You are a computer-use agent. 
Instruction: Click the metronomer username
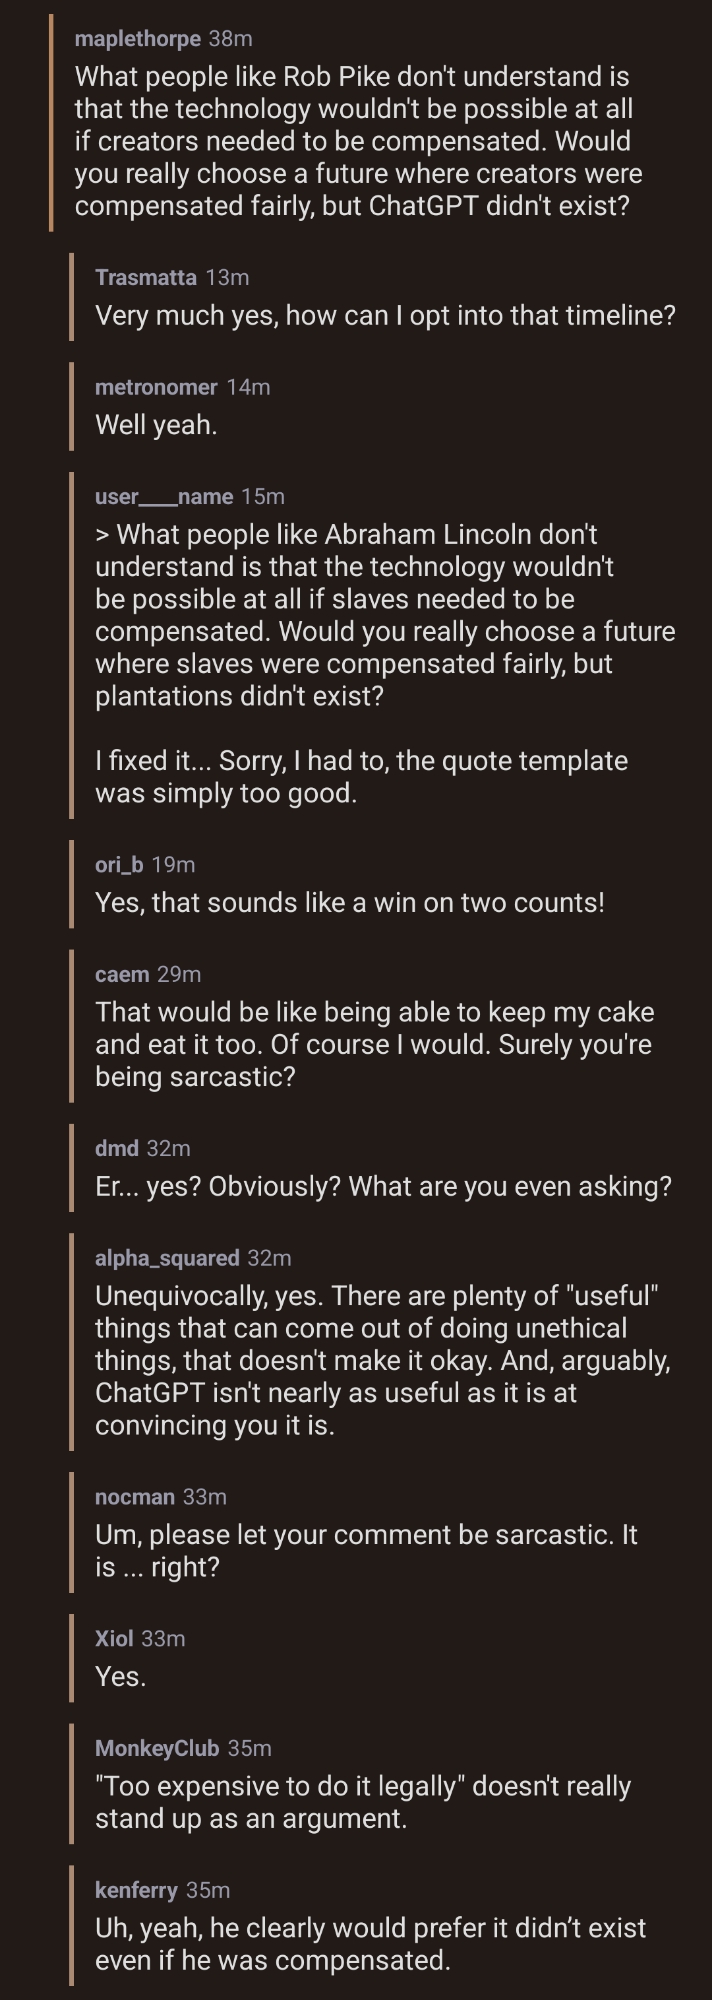click(155, 388)
